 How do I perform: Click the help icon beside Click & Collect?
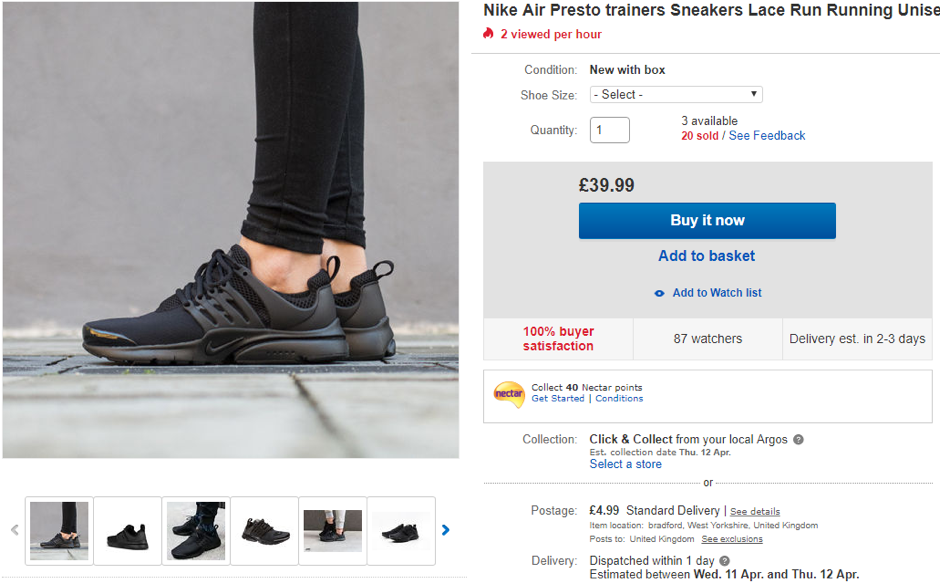[798, 439]
